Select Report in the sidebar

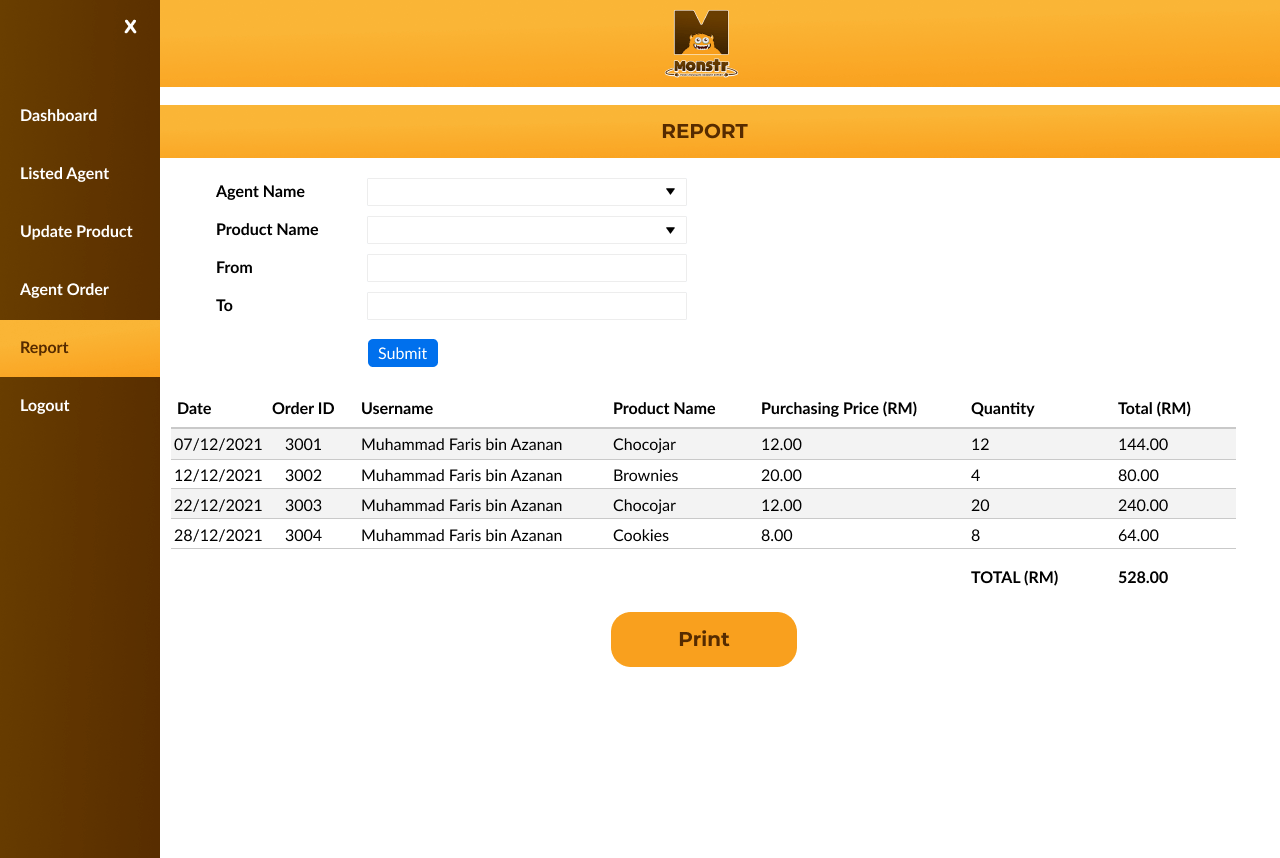click(x=45, y=348)
